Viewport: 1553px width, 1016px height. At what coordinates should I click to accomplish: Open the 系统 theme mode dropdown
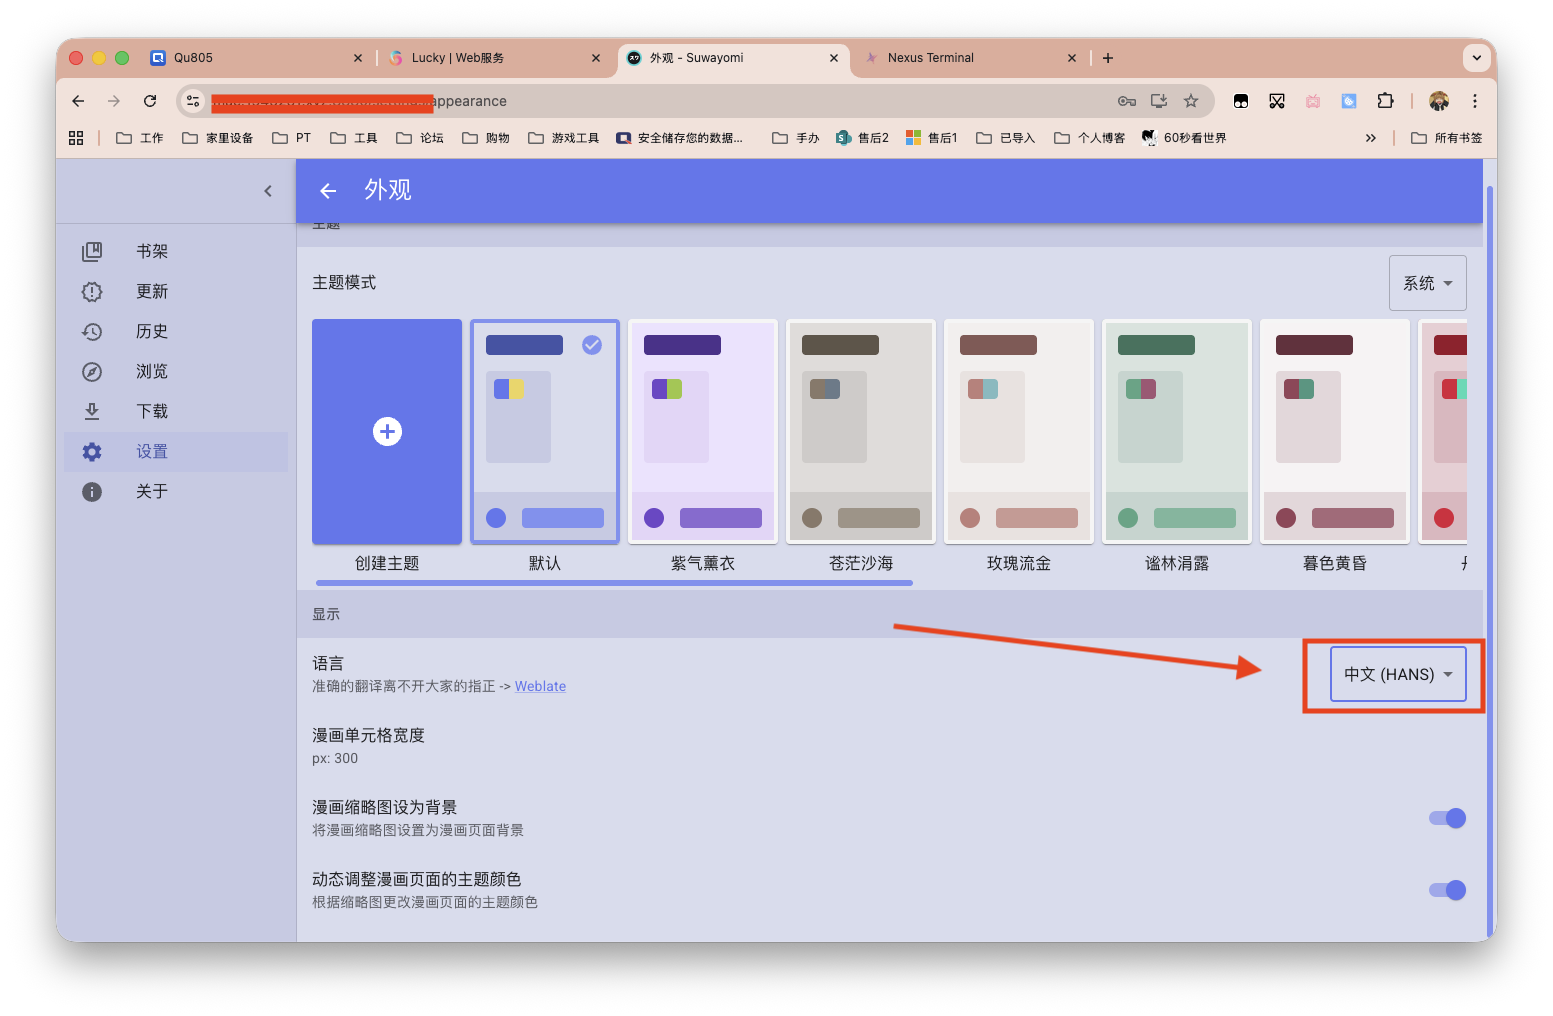1427,282
